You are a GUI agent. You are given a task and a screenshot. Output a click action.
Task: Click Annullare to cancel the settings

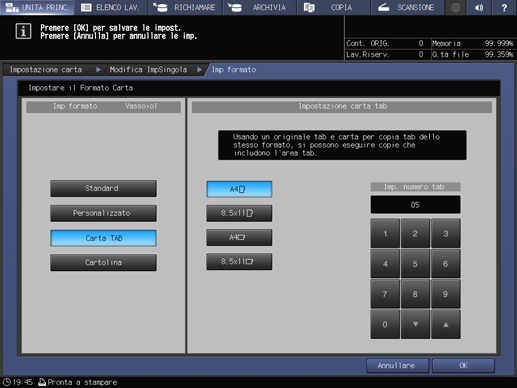point(397,366)
